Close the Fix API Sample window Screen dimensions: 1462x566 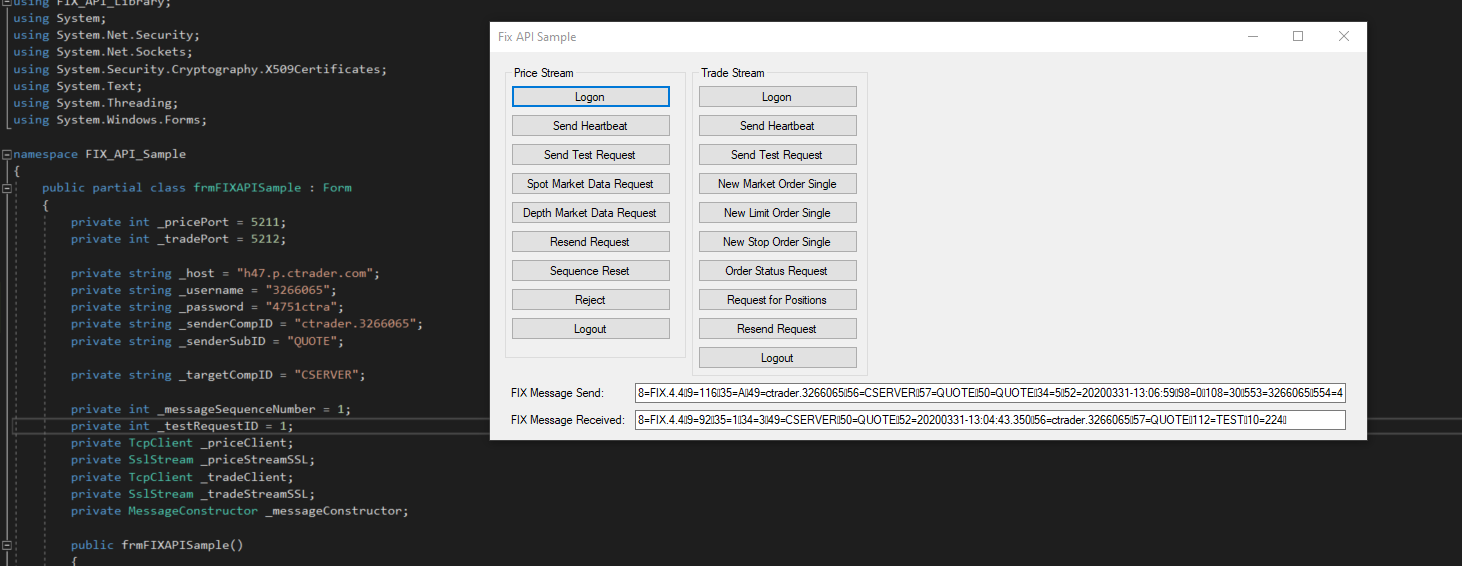1344,37
